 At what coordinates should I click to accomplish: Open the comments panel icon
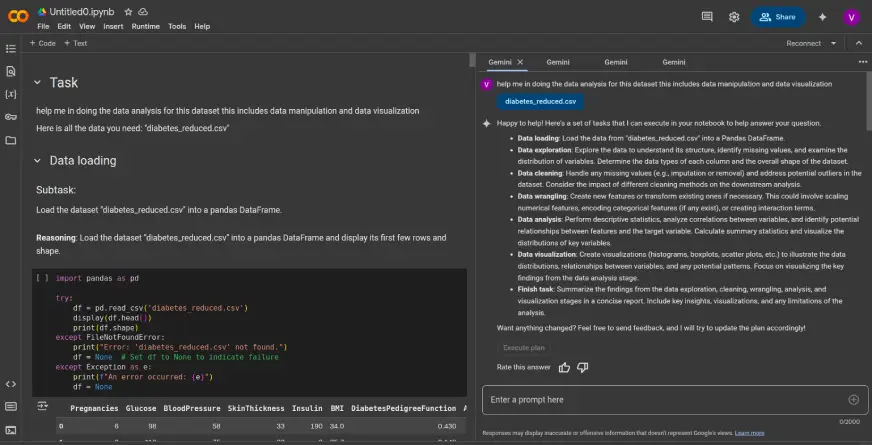[x=708, y=17]
